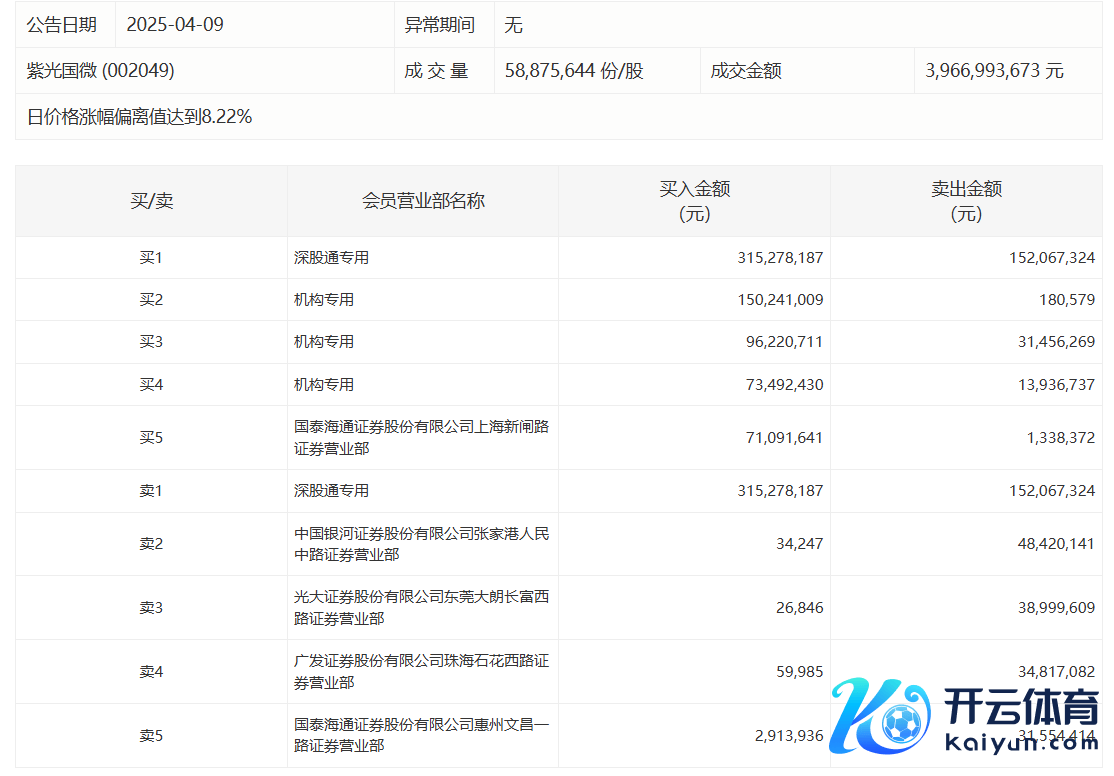Click the 开云体育 watermark text

pyautogui.click(x=1021, y=706)
